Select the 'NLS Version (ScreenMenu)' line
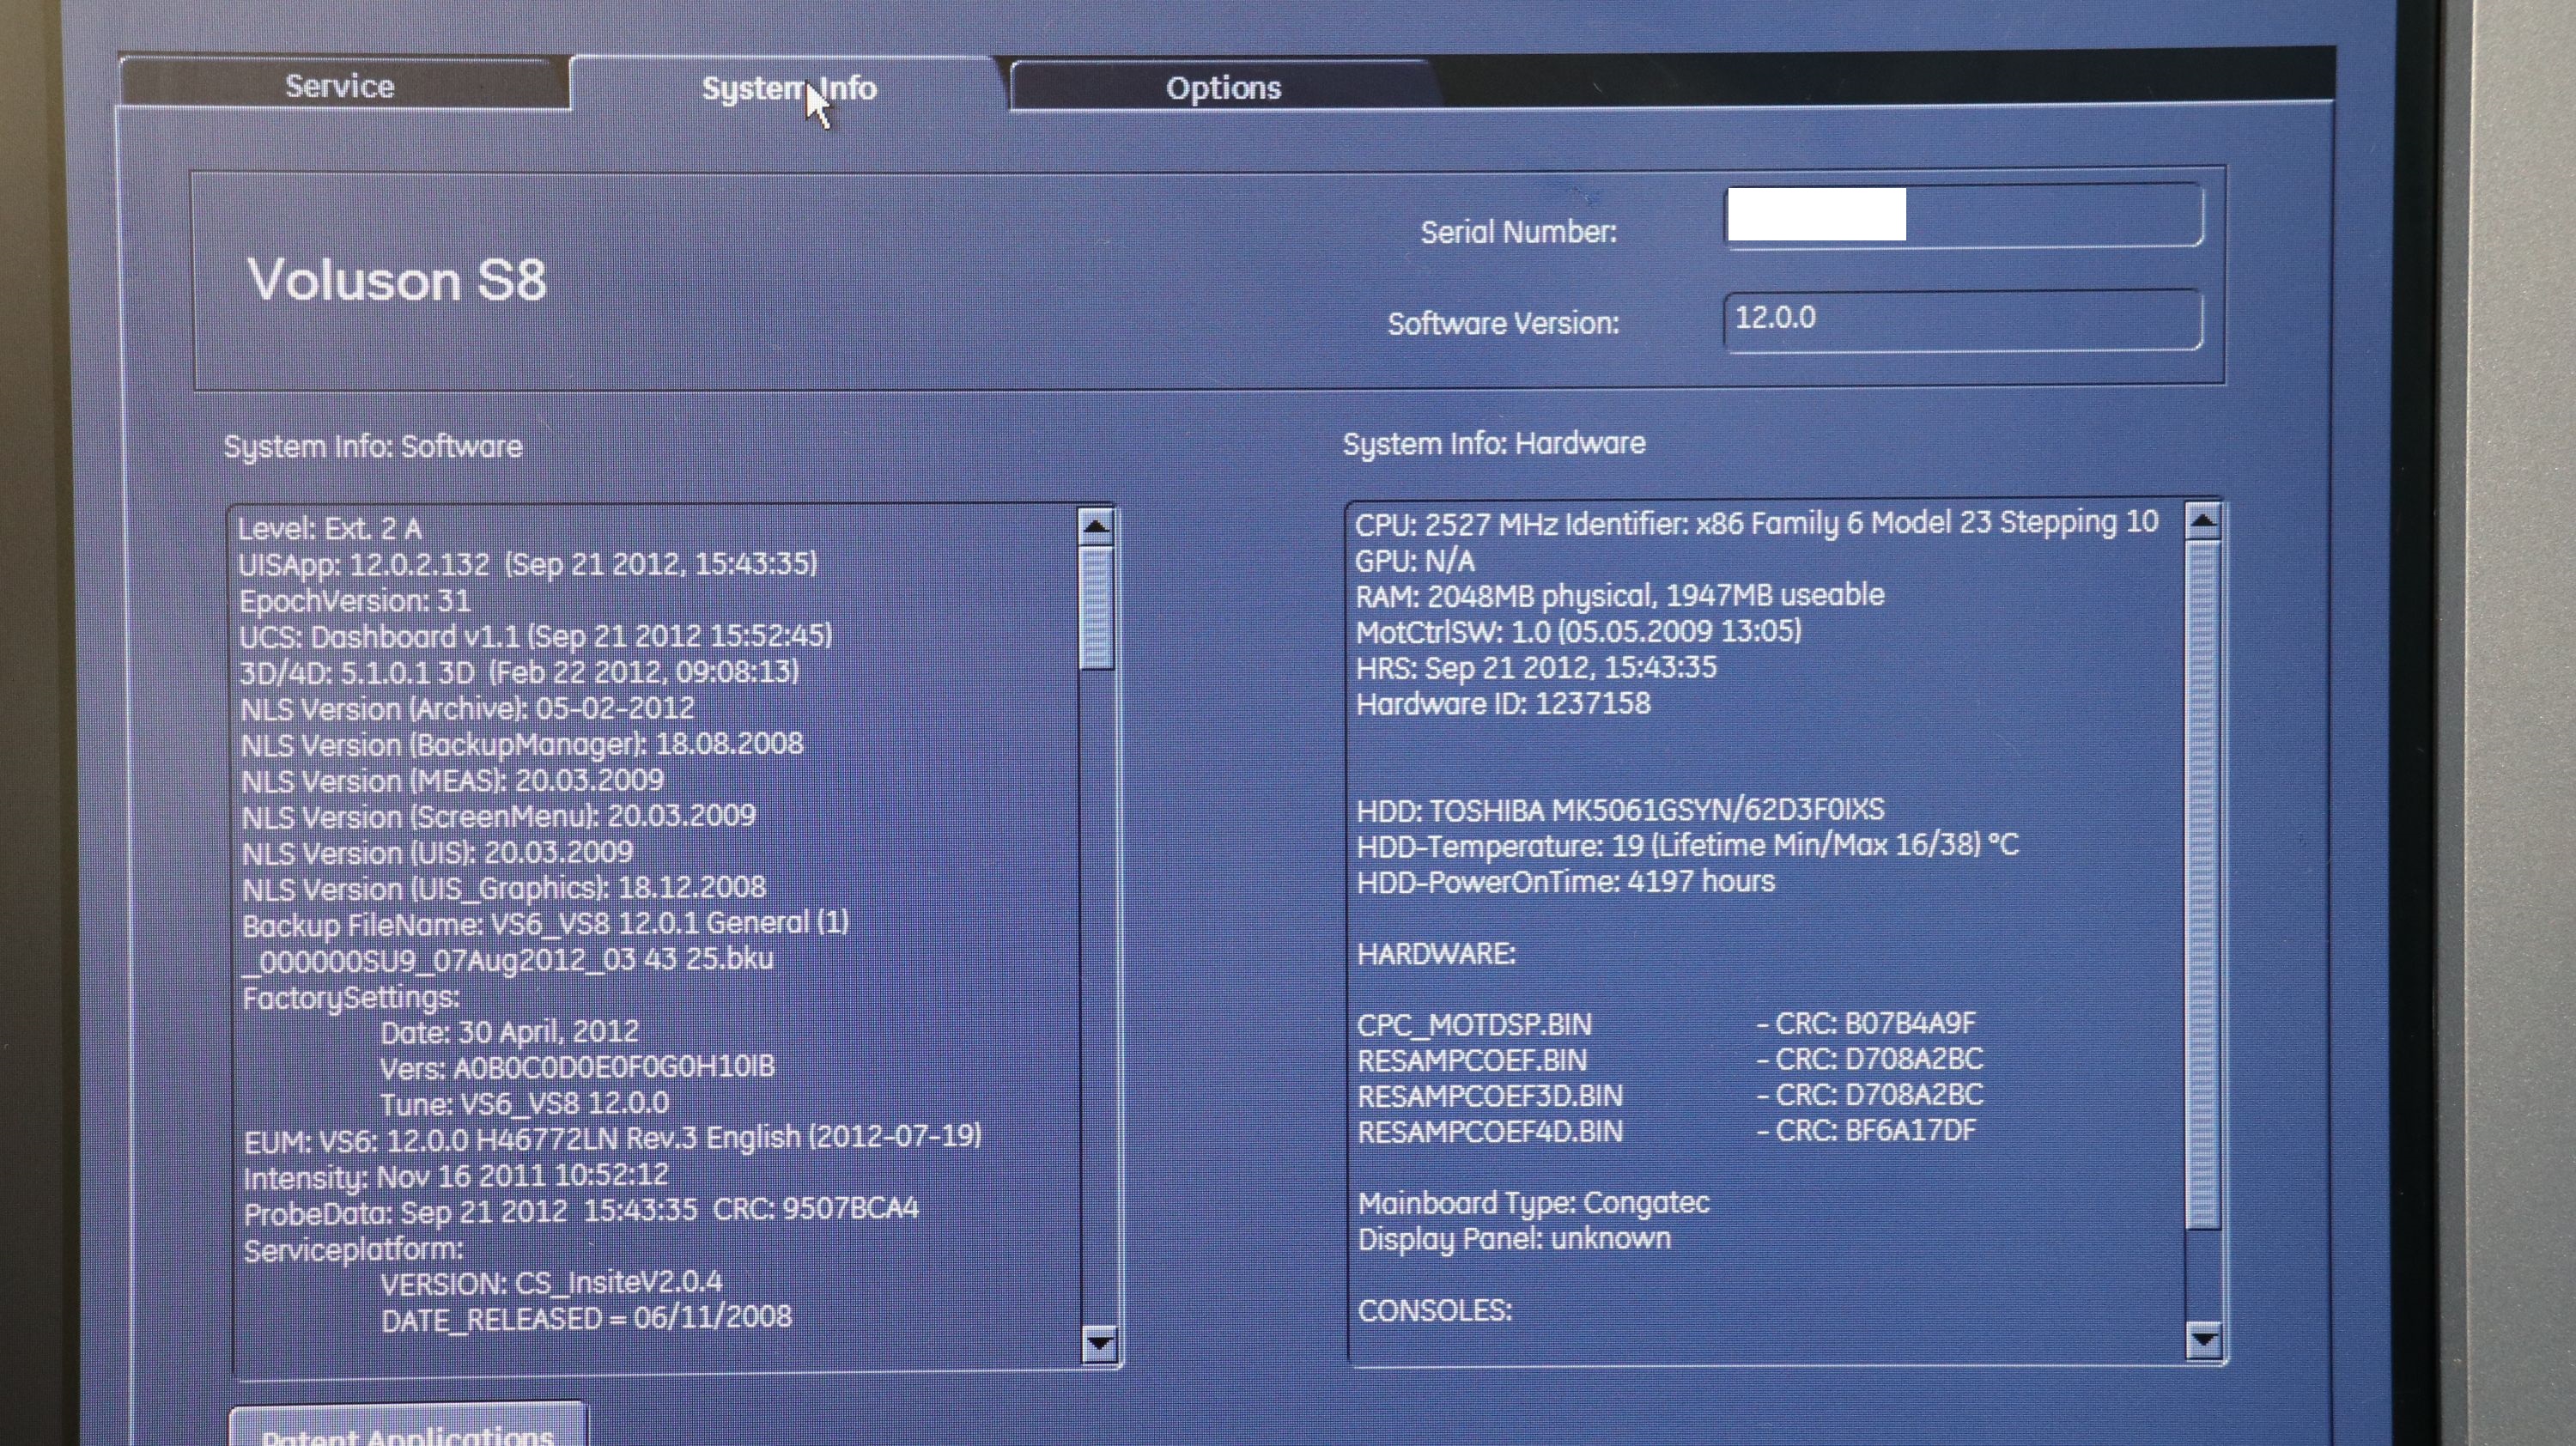 point(499,816)
